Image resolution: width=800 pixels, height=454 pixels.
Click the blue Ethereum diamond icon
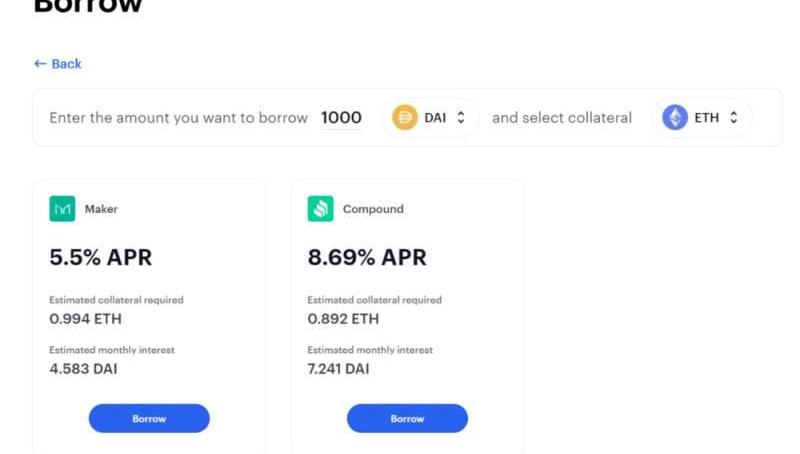pyautogui.click(x=674, y=117)
